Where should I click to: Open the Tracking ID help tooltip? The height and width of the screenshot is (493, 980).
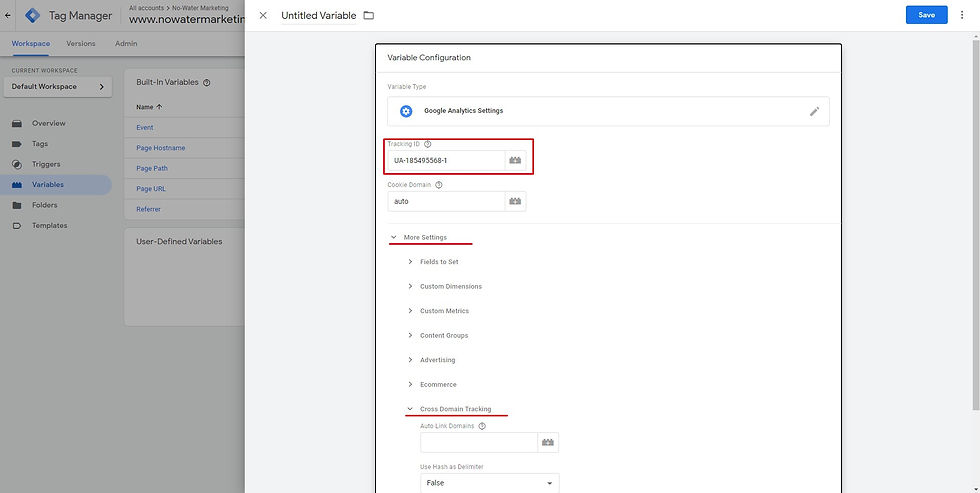(428, 144)
